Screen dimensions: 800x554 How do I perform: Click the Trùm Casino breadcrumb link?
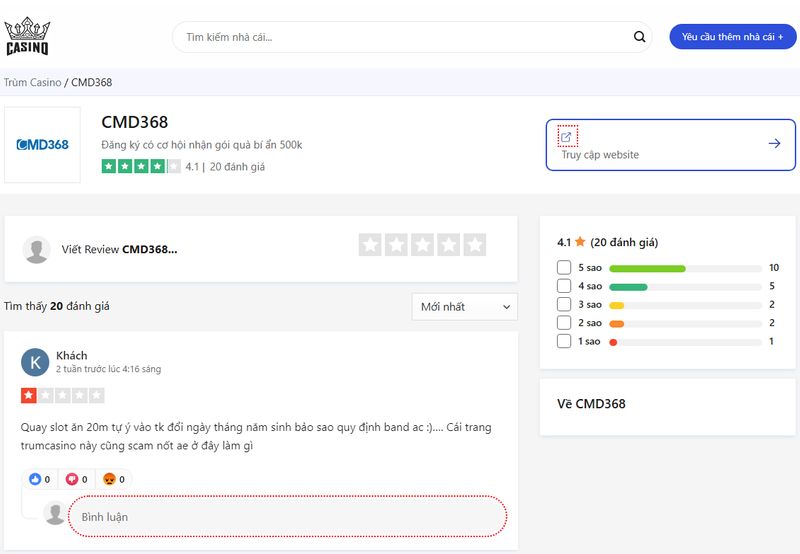(33, 82)
